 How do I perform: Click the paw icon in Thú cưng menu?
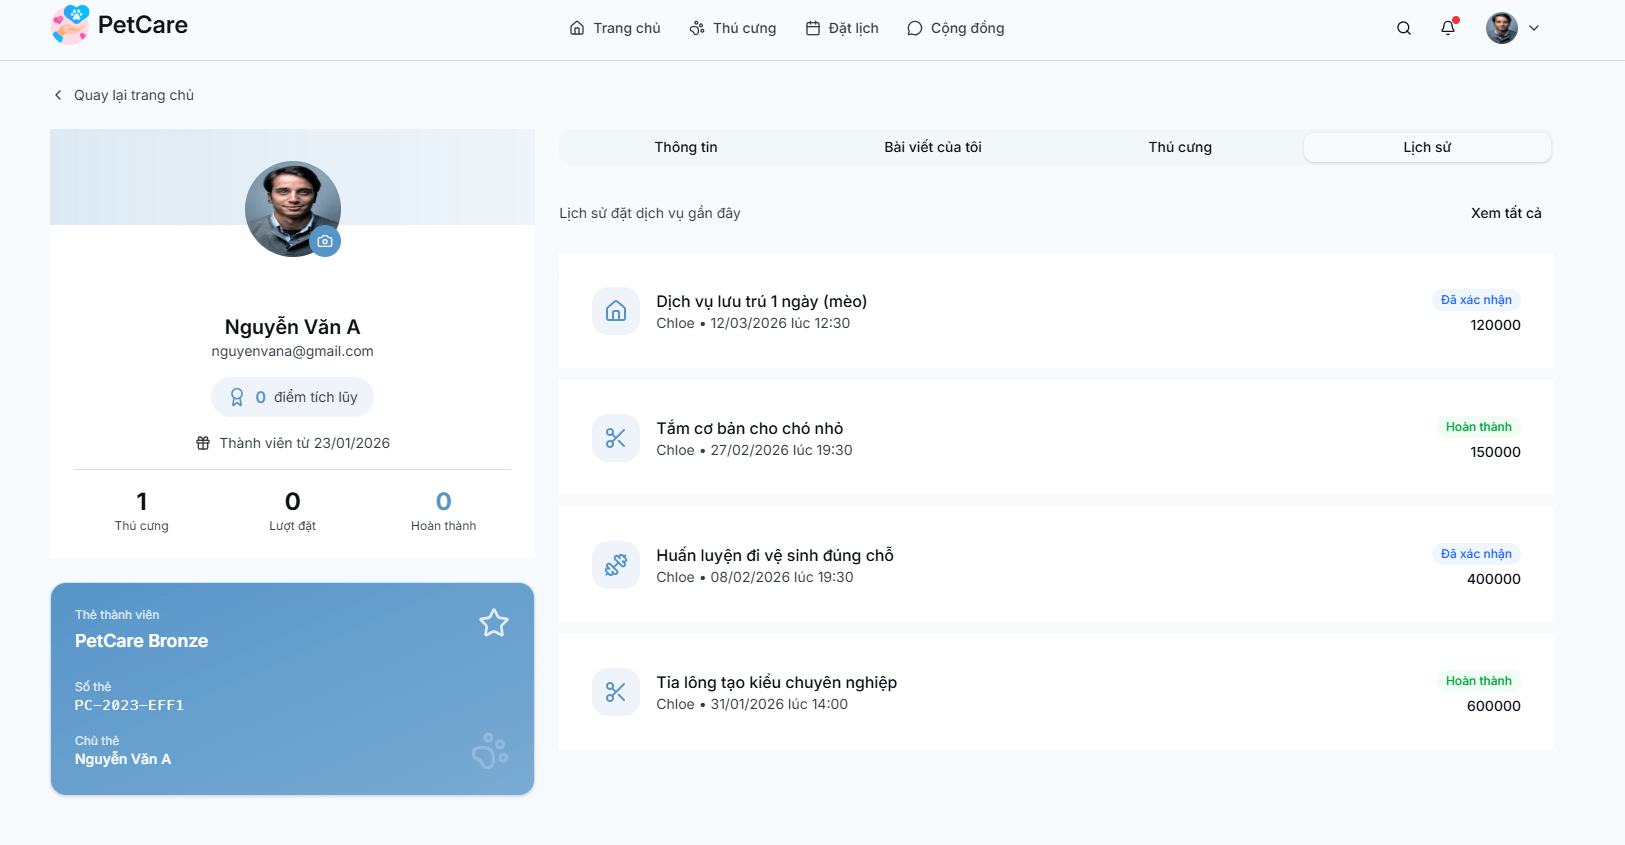coord(697,28)
